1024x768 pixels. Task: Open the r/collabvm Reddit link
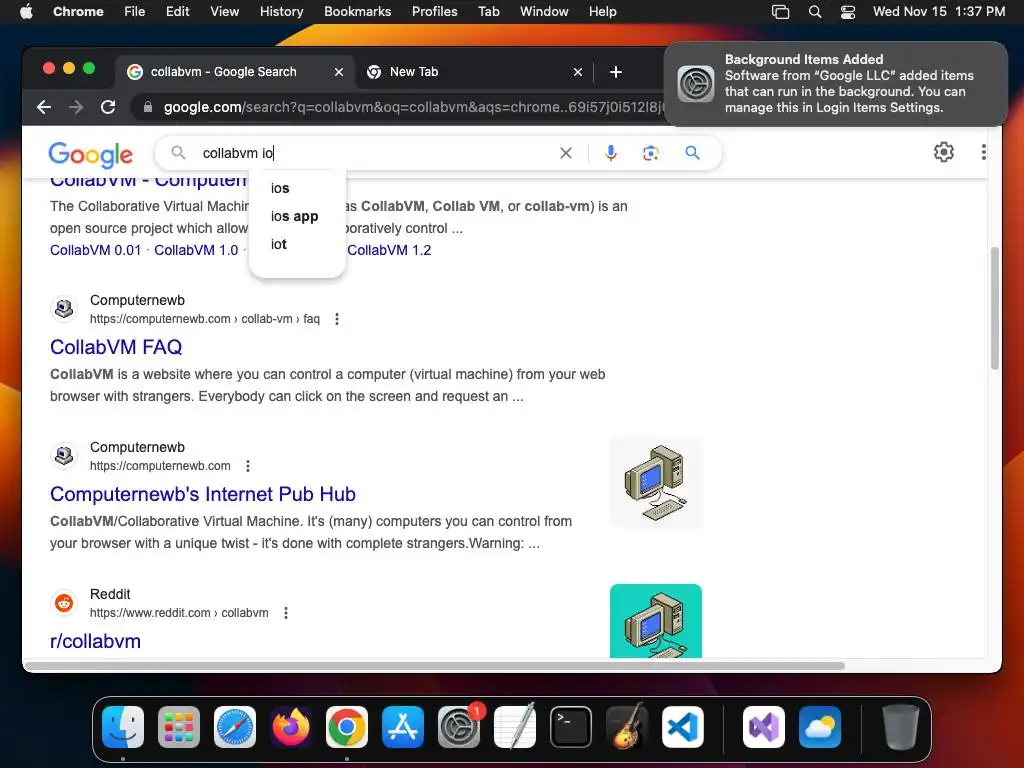[x=95, y=641]
